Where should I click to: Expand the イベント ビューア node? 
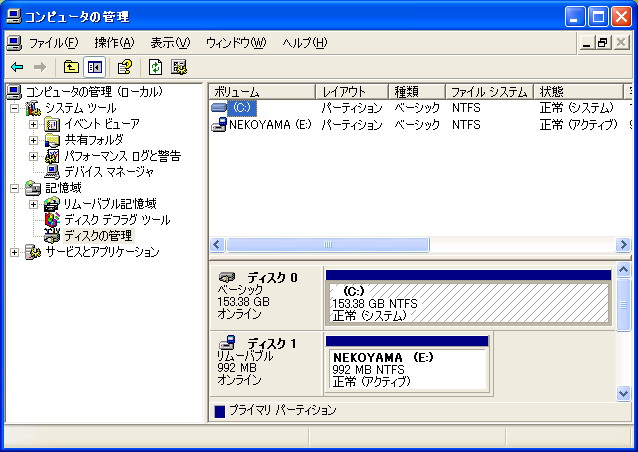click(33, 124)
